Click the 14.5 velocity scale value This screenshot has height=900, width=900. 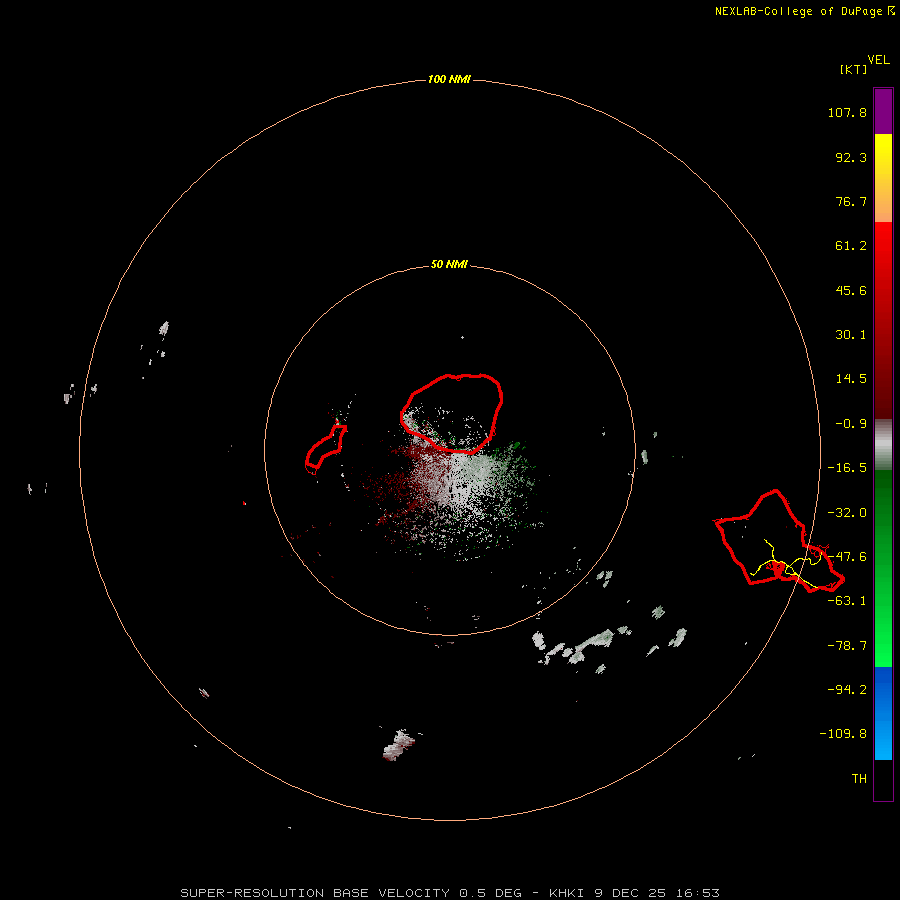coord(851,379)
